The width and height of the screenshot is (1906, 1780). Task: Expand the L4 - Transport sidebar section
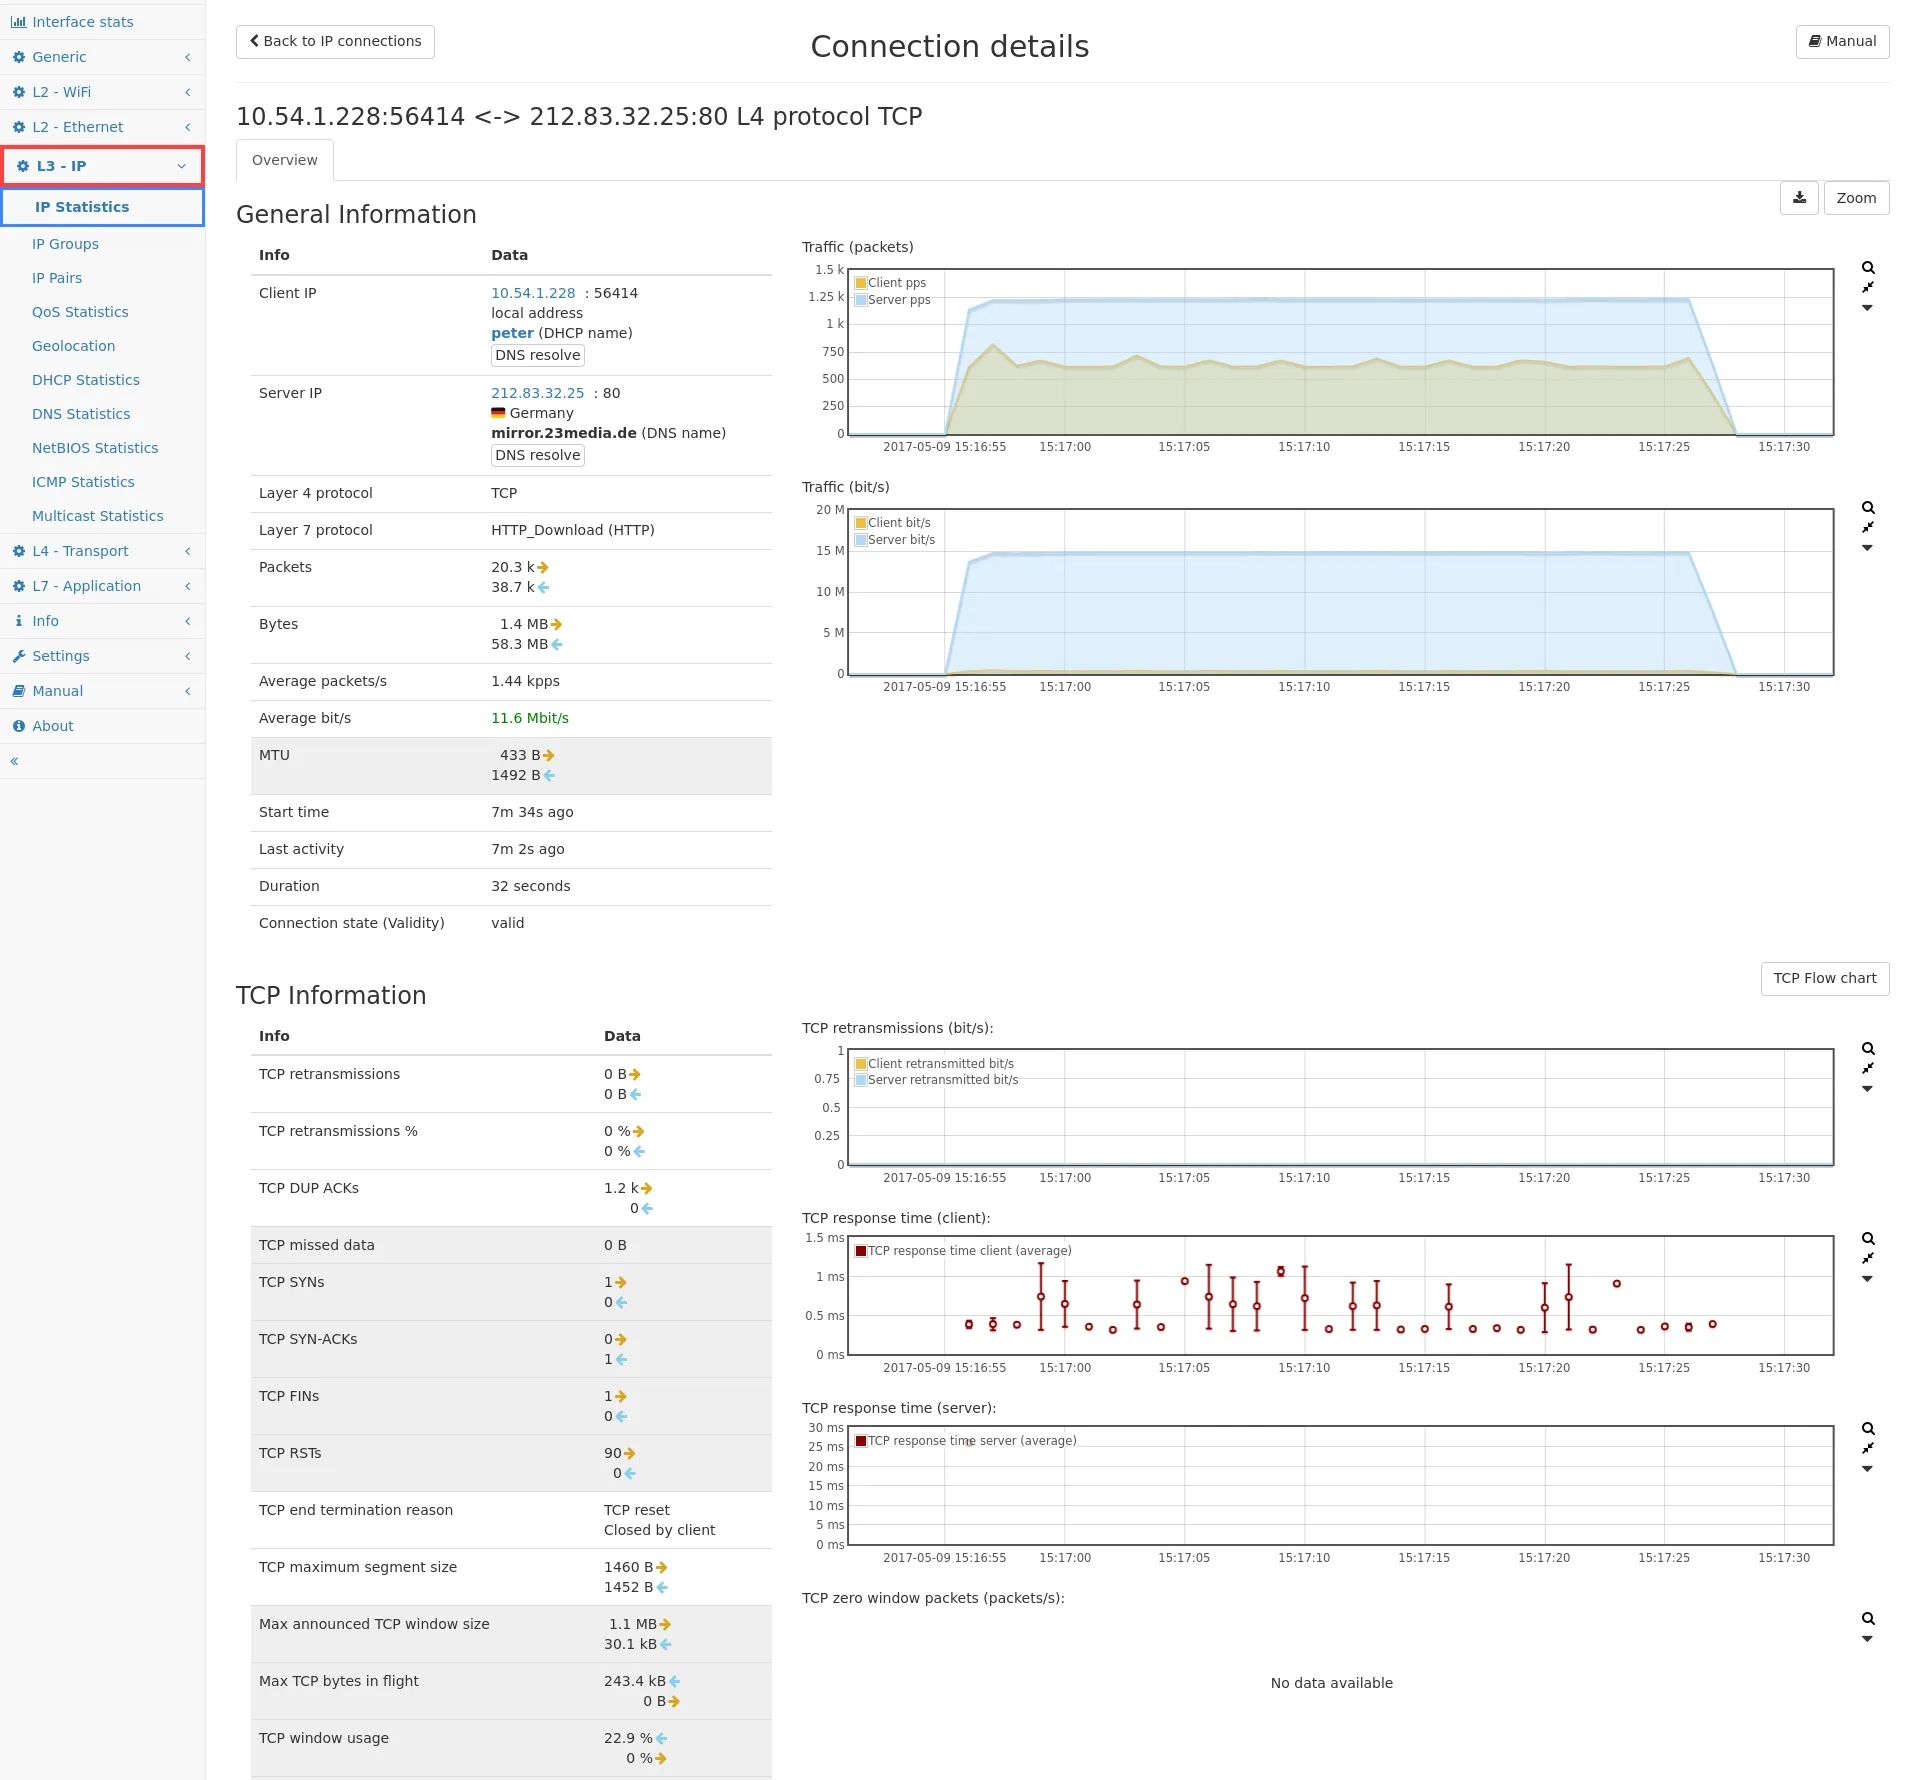point(80,551)
